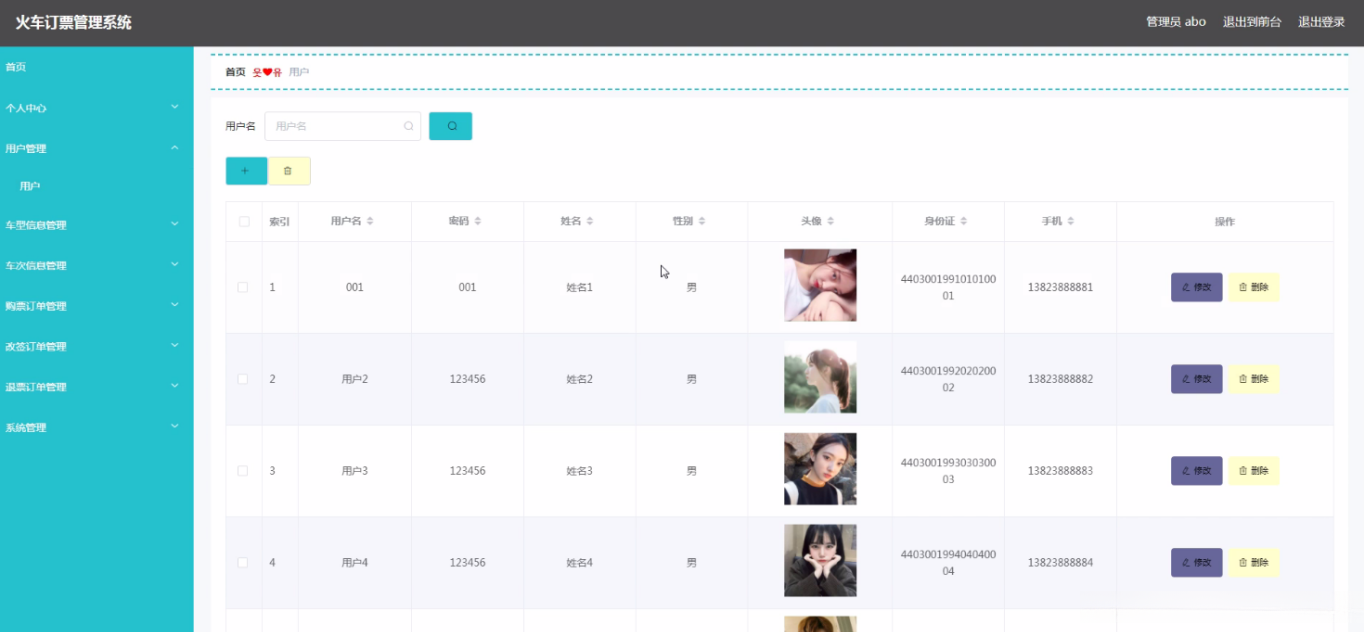1364x632 pixels.
Task: Sort by 密码 column arrows
Action: pos(478,222)
